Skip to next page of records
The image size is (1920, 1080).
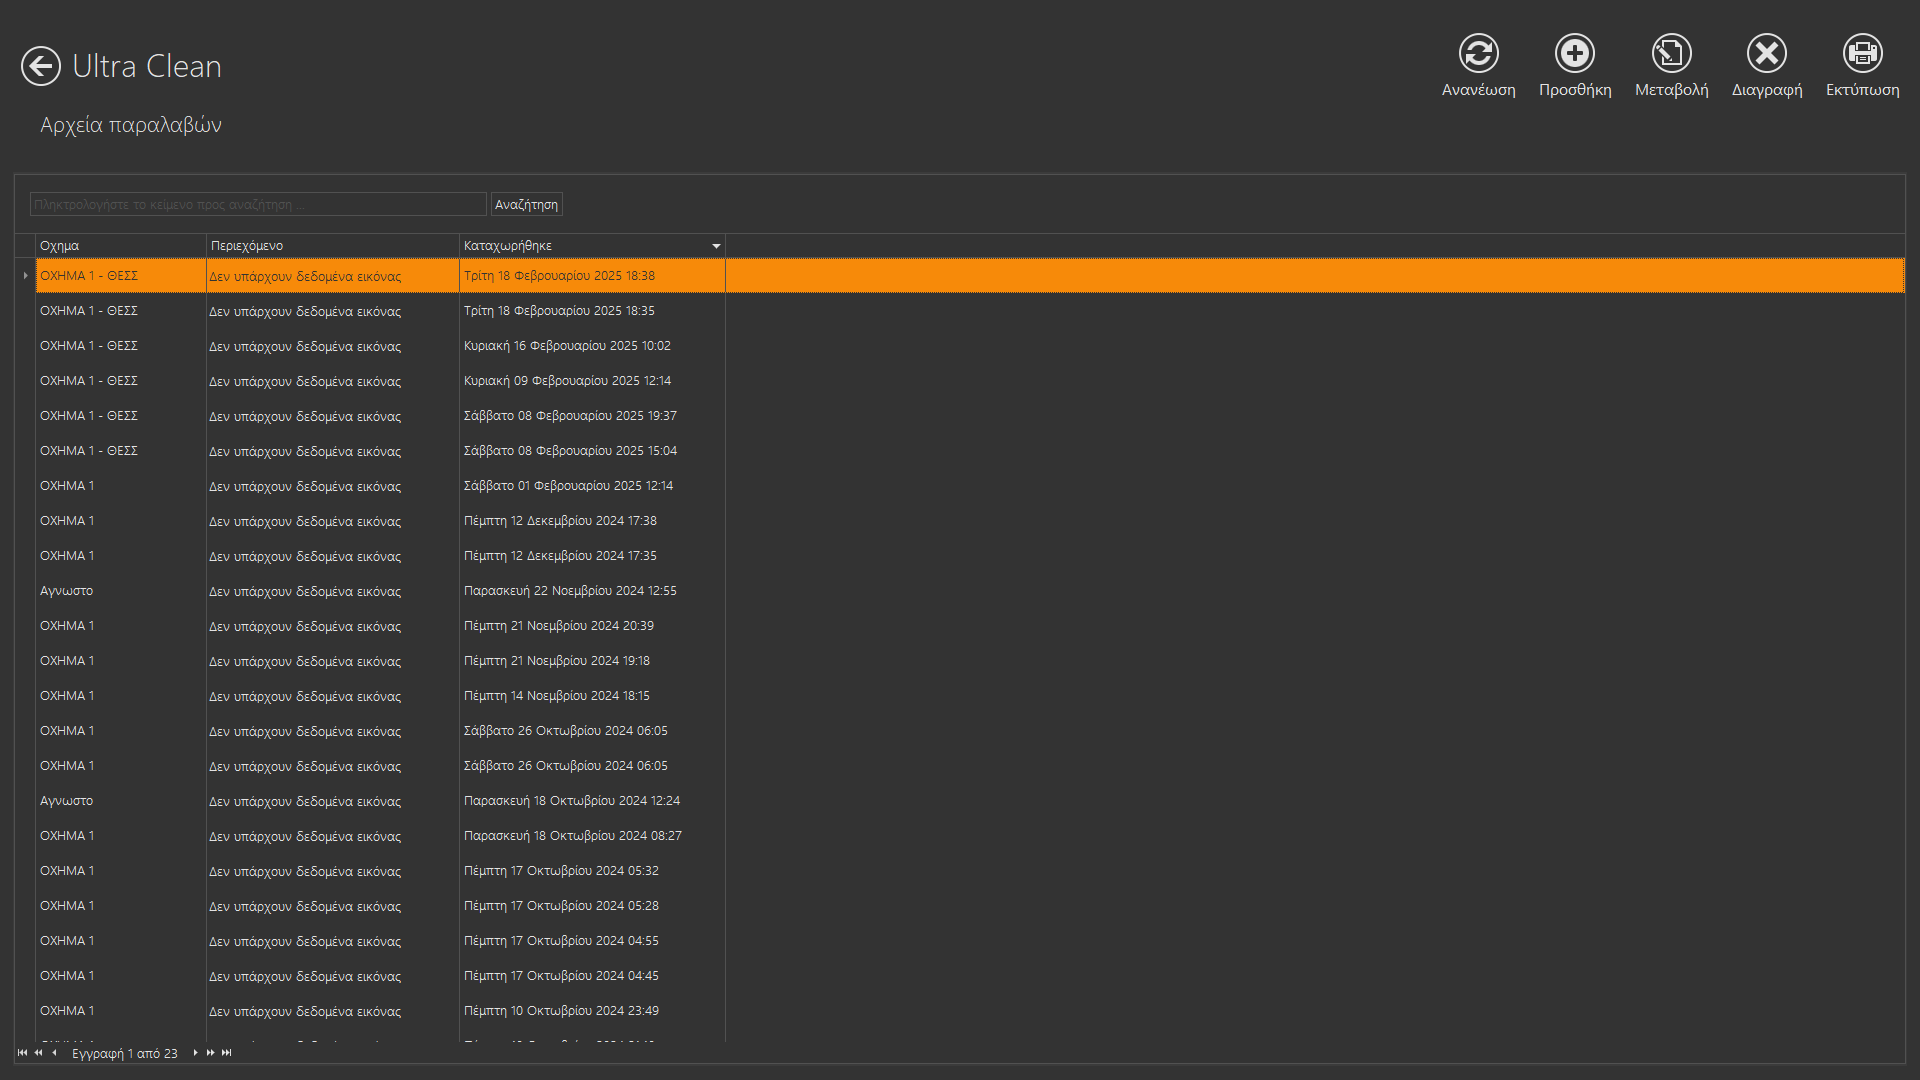coord(210,1053)
